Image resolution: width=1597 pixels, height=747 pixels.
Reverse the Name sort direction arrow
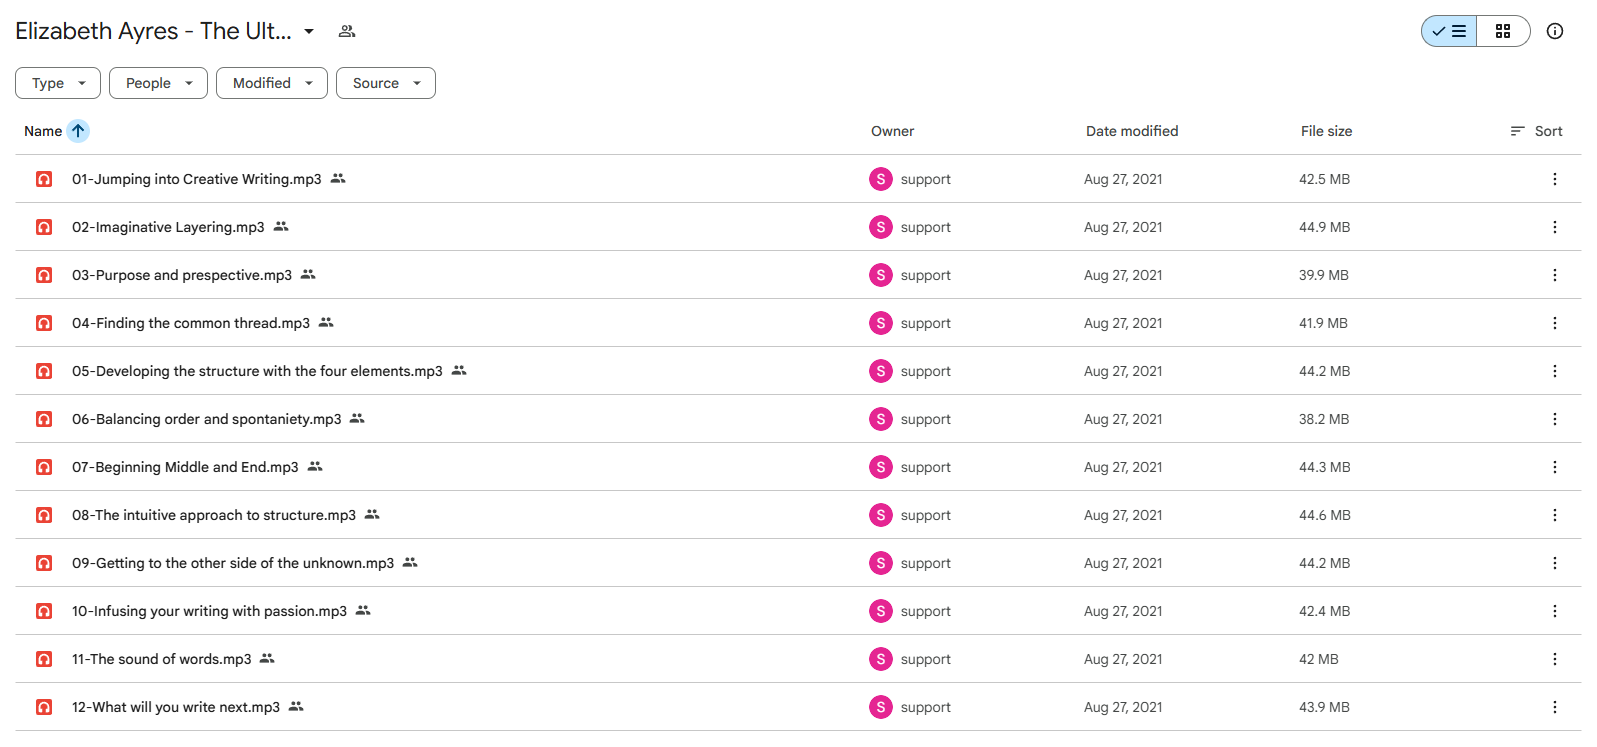pos(78,131)
